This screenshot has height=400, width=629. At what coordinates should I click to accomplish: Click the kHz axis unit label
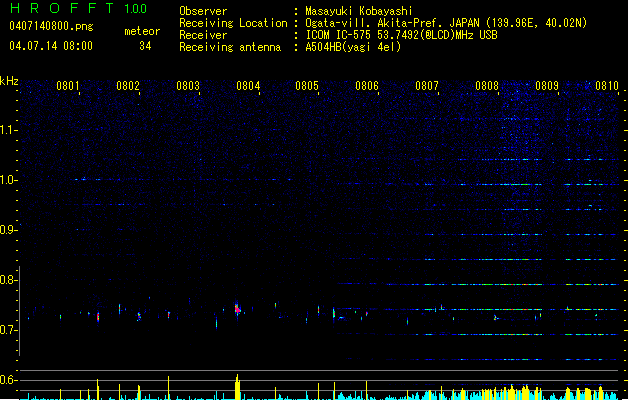point(9,81)
